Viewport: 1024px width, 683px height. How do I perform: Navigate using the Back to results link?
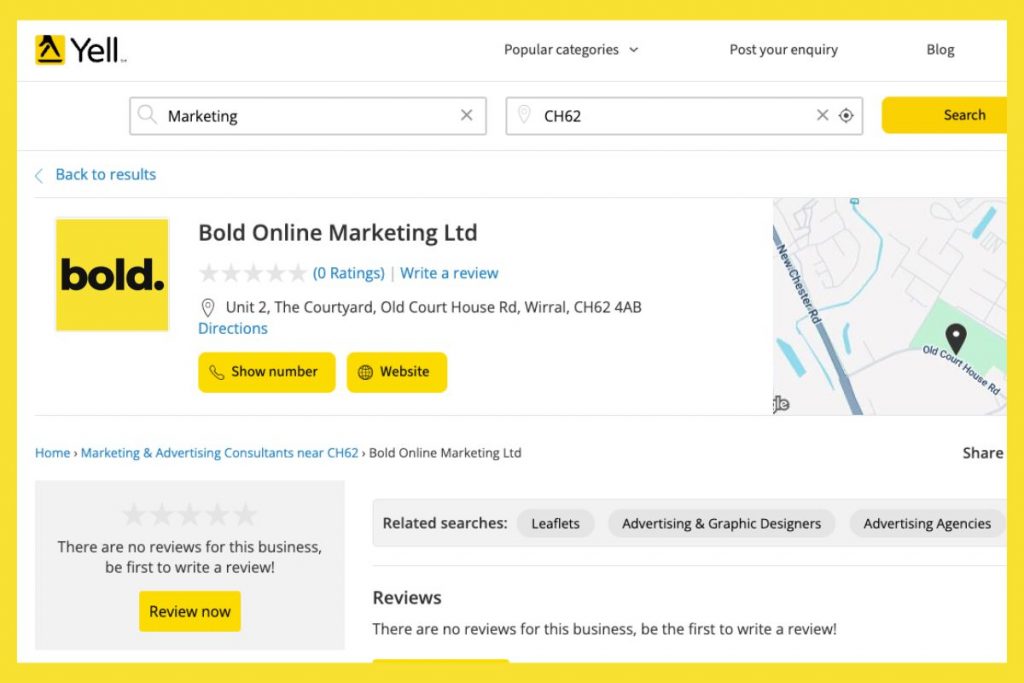106,174
